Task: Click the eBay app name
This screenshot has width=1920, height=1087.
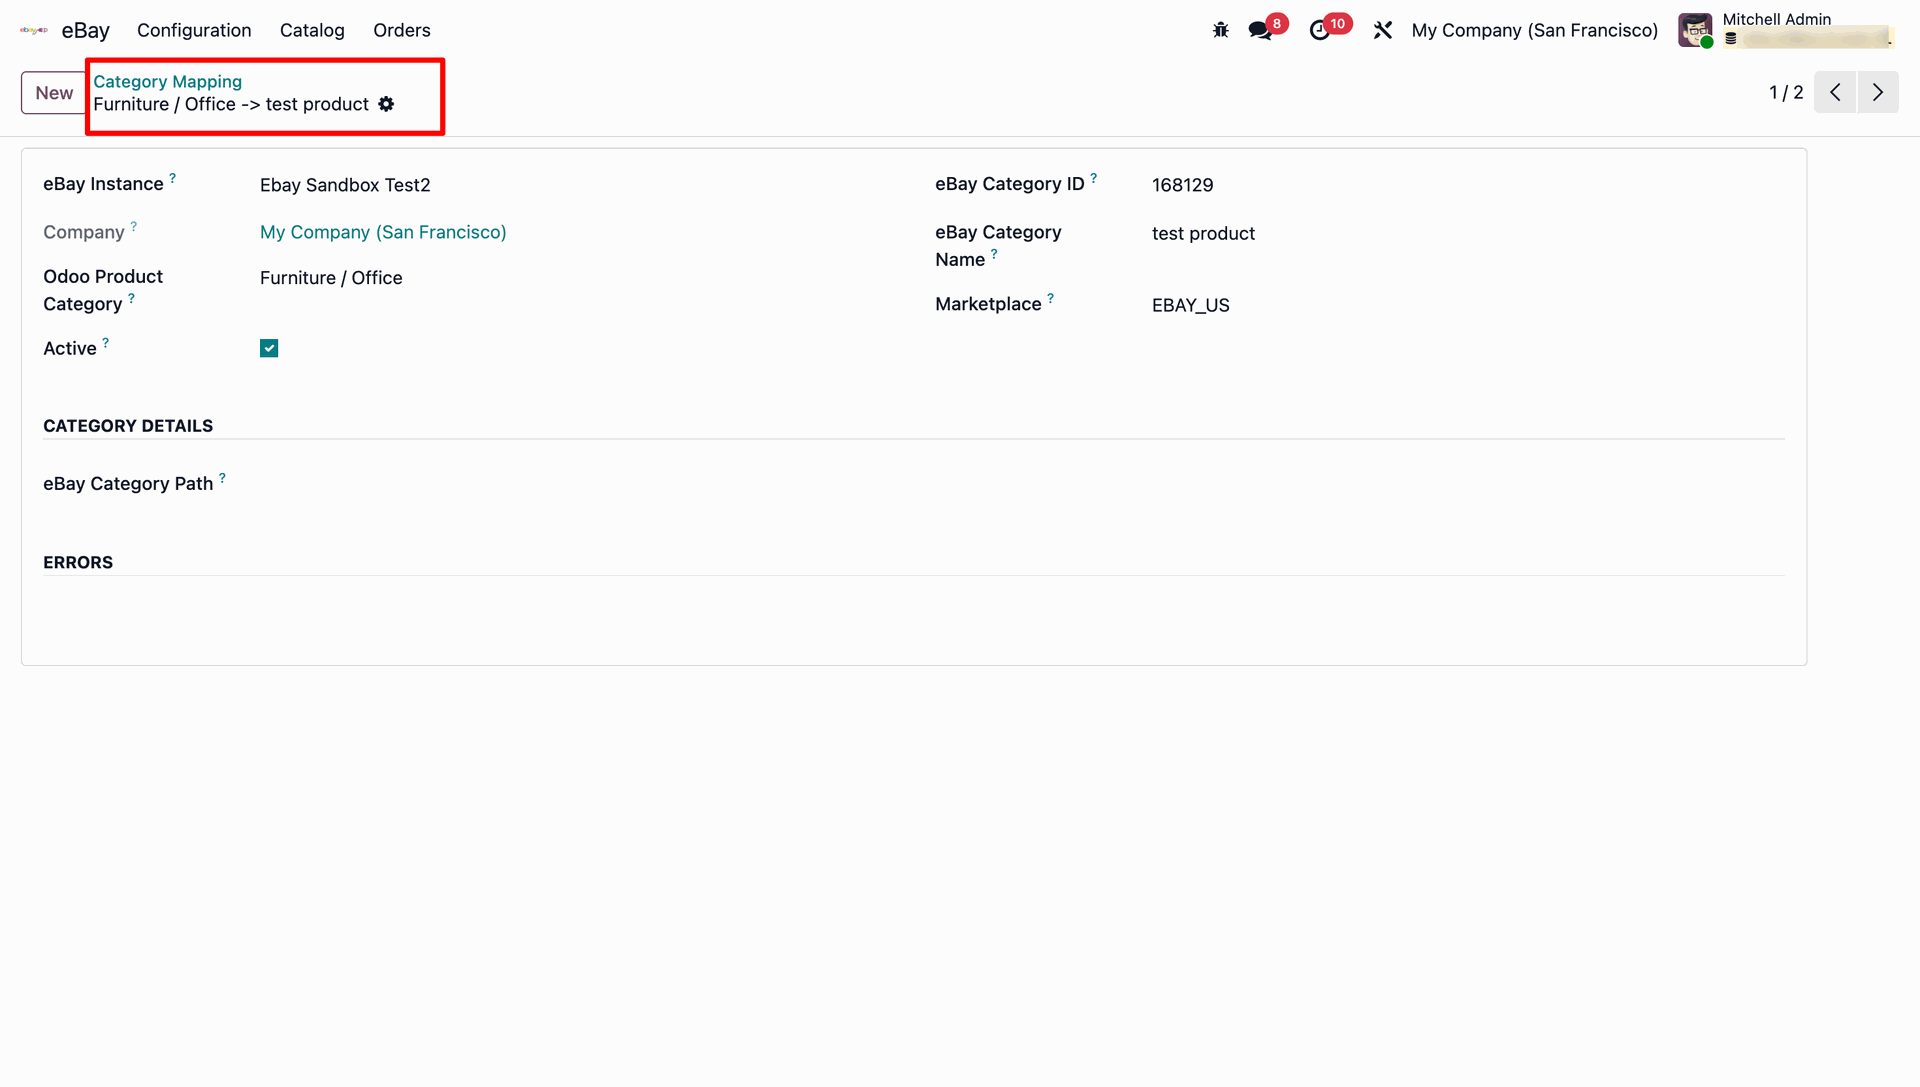Action: tap(86, 30)
